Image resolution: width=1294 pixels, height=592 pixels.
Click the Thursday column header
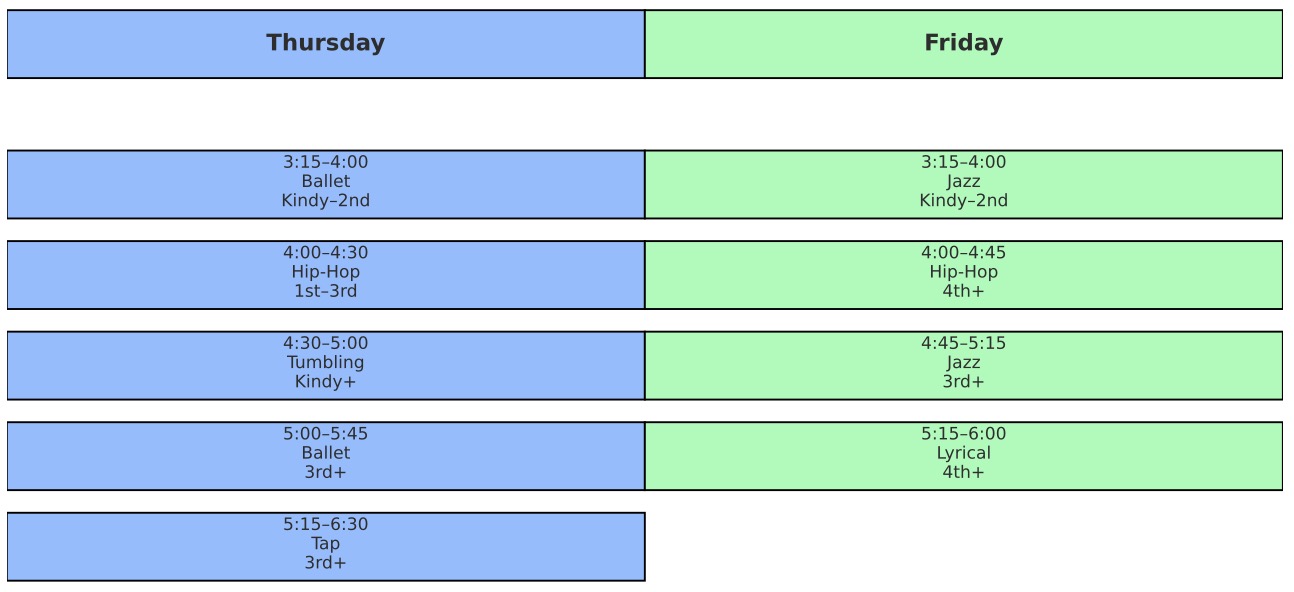click(x=325, y=44)
